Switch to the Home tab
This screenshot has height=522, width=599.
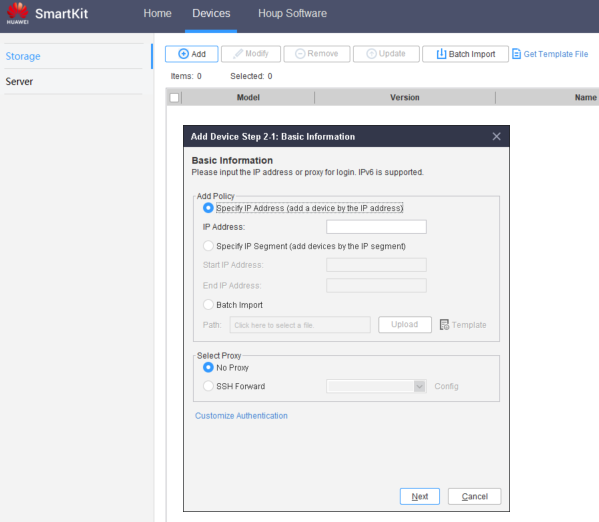157,13
